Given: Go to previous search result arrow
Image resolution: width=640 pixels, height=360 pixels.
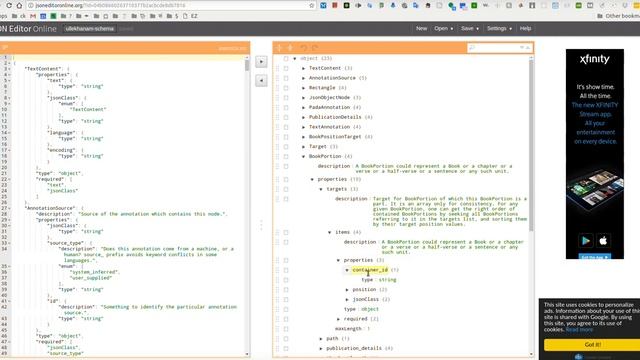Looking at the screenshot, I should [528, 48].
